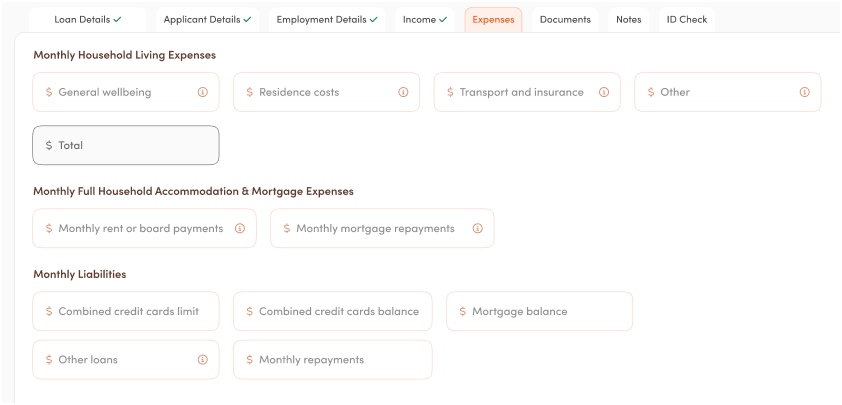Viewport: 842px width, 405px height.
Task: Open the Loan Details tab
Action: tap(87, 19)
